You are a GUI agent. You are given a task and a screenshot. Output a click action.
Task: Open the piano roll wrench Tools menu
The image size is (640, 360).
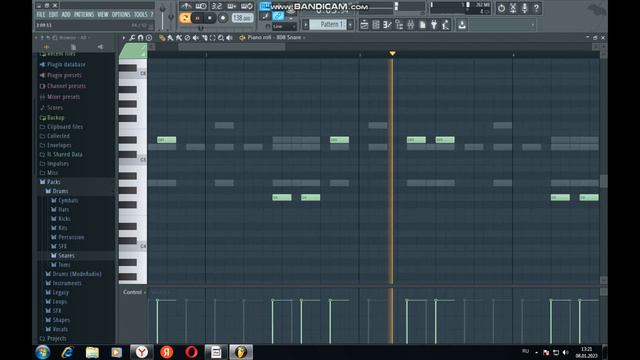pos(132,38)
